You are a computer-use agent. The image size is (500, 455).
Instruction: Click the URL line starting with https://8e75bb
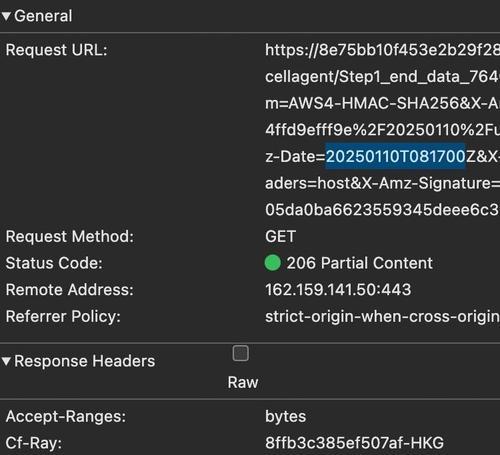coord(382,50)
